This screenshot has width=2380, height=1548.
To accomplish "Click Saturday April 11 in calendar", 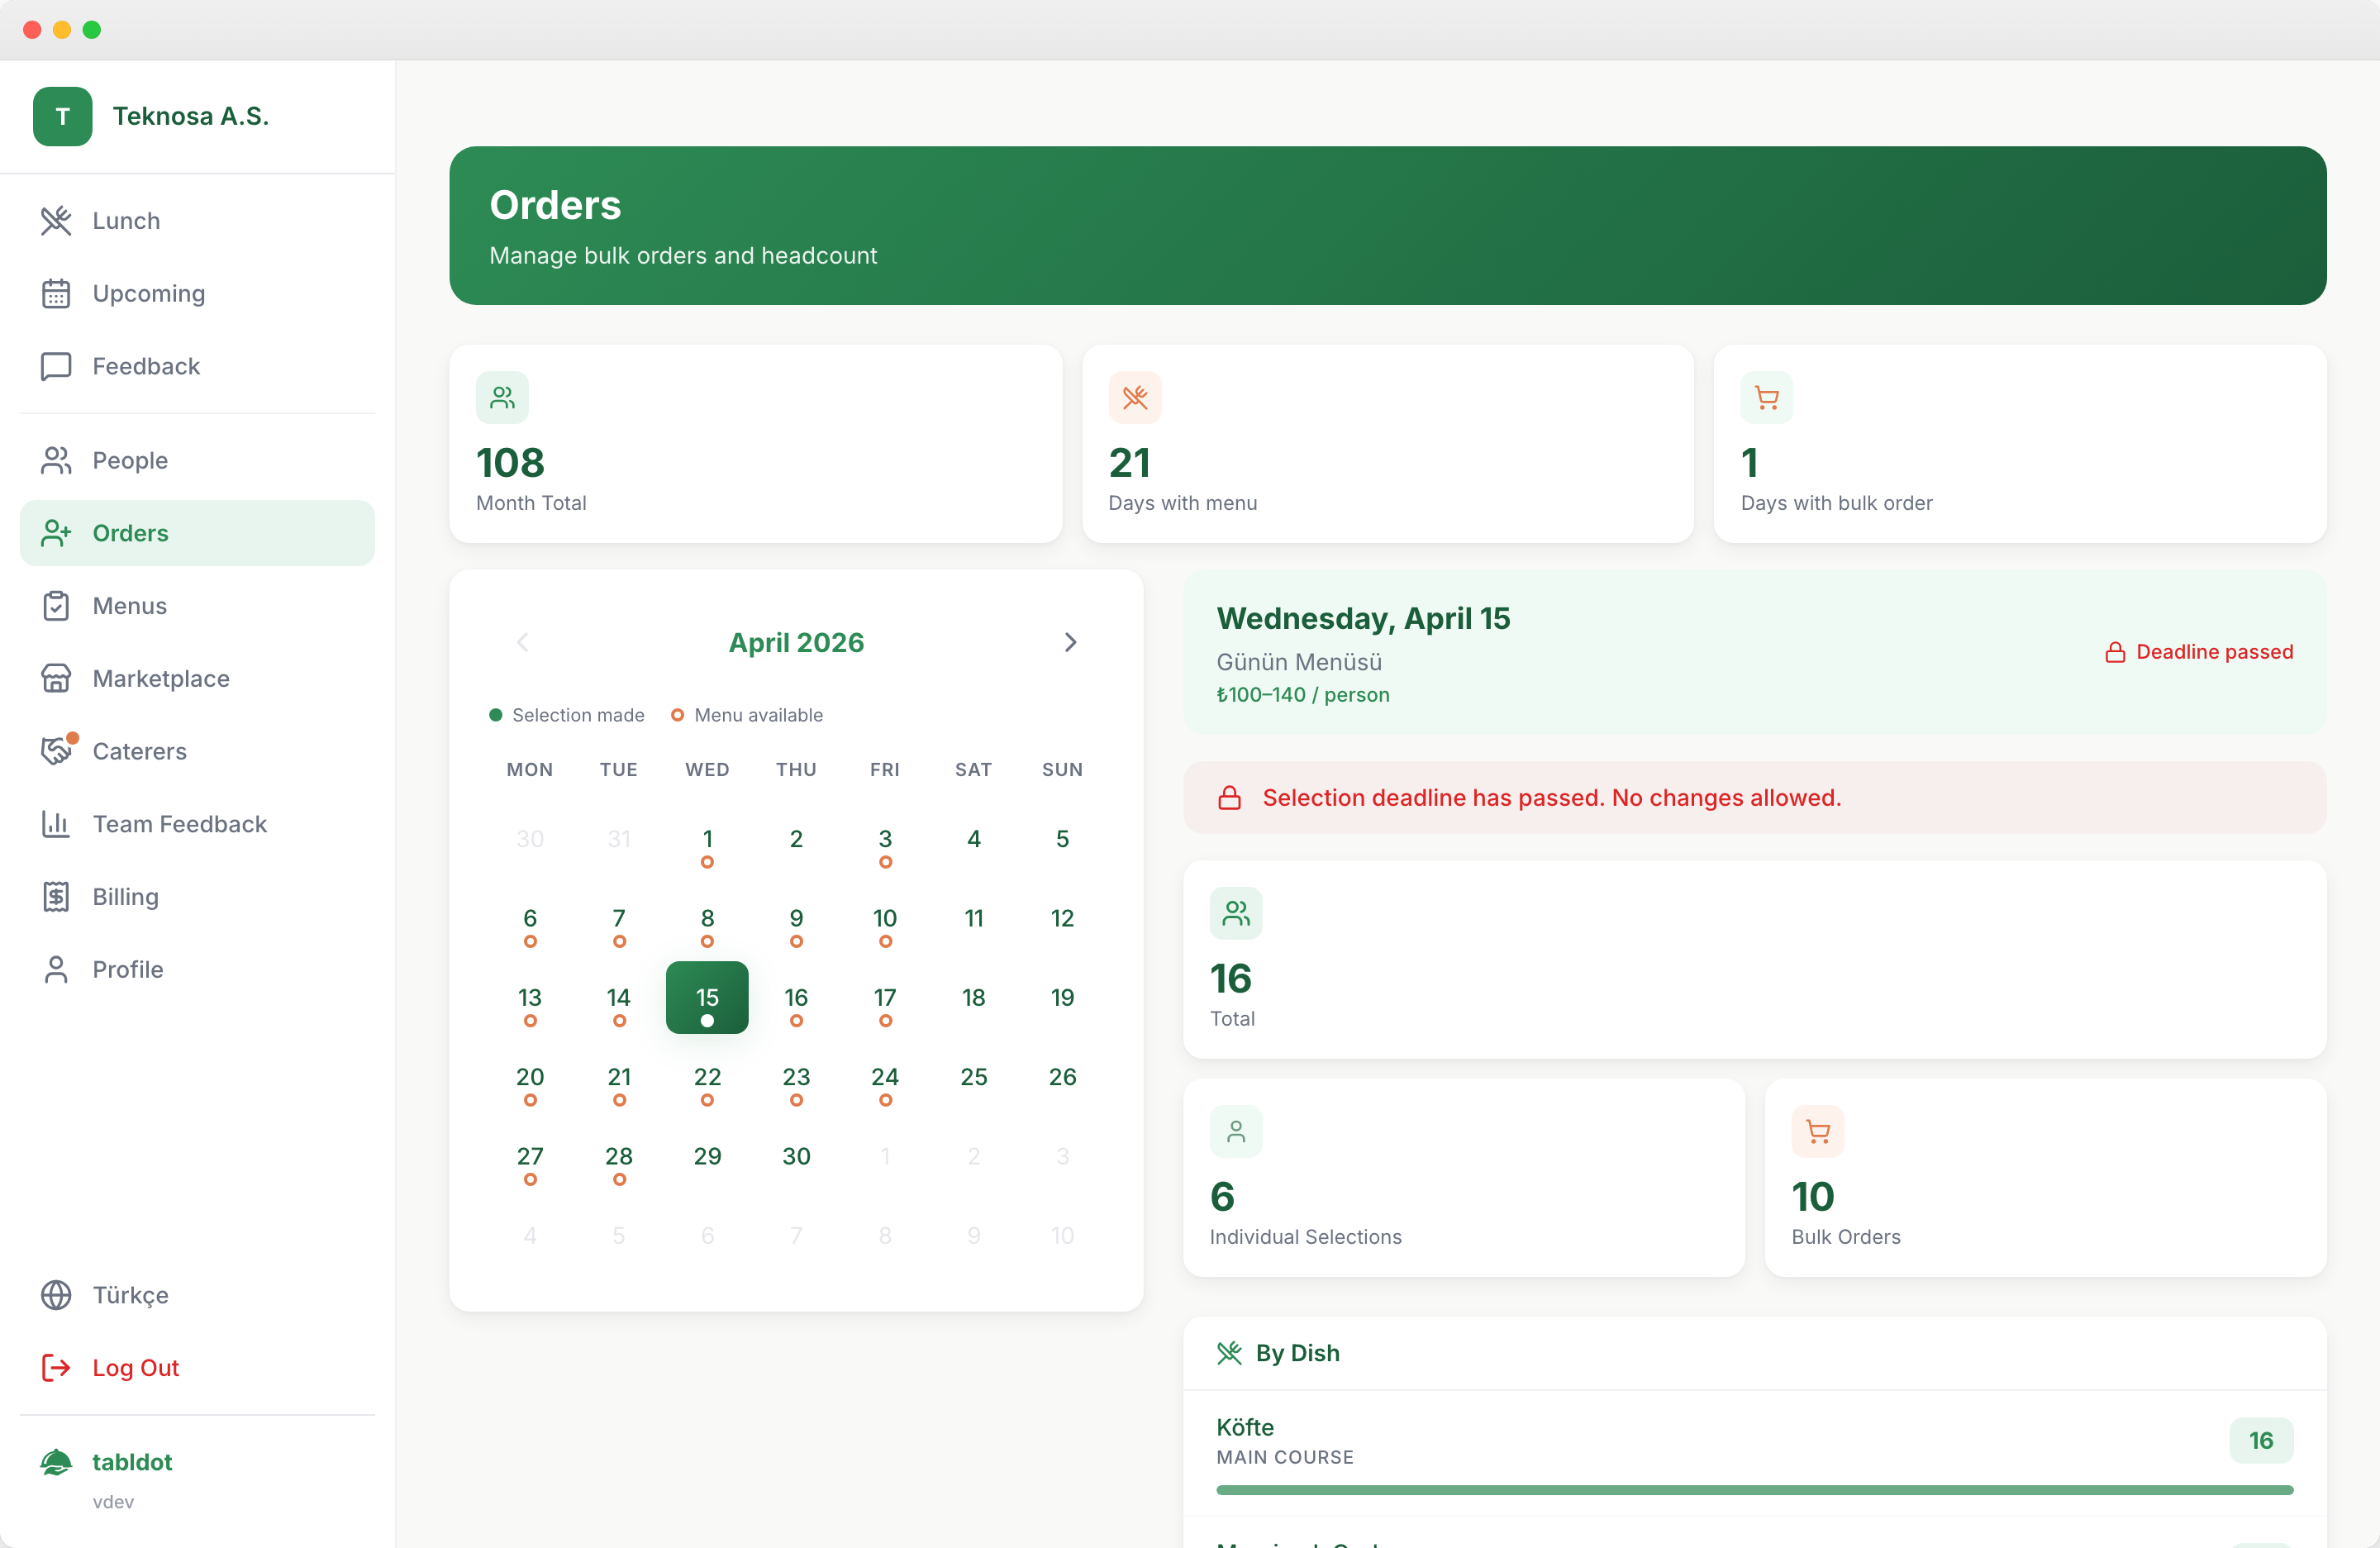I will click(x=974, y=919).
